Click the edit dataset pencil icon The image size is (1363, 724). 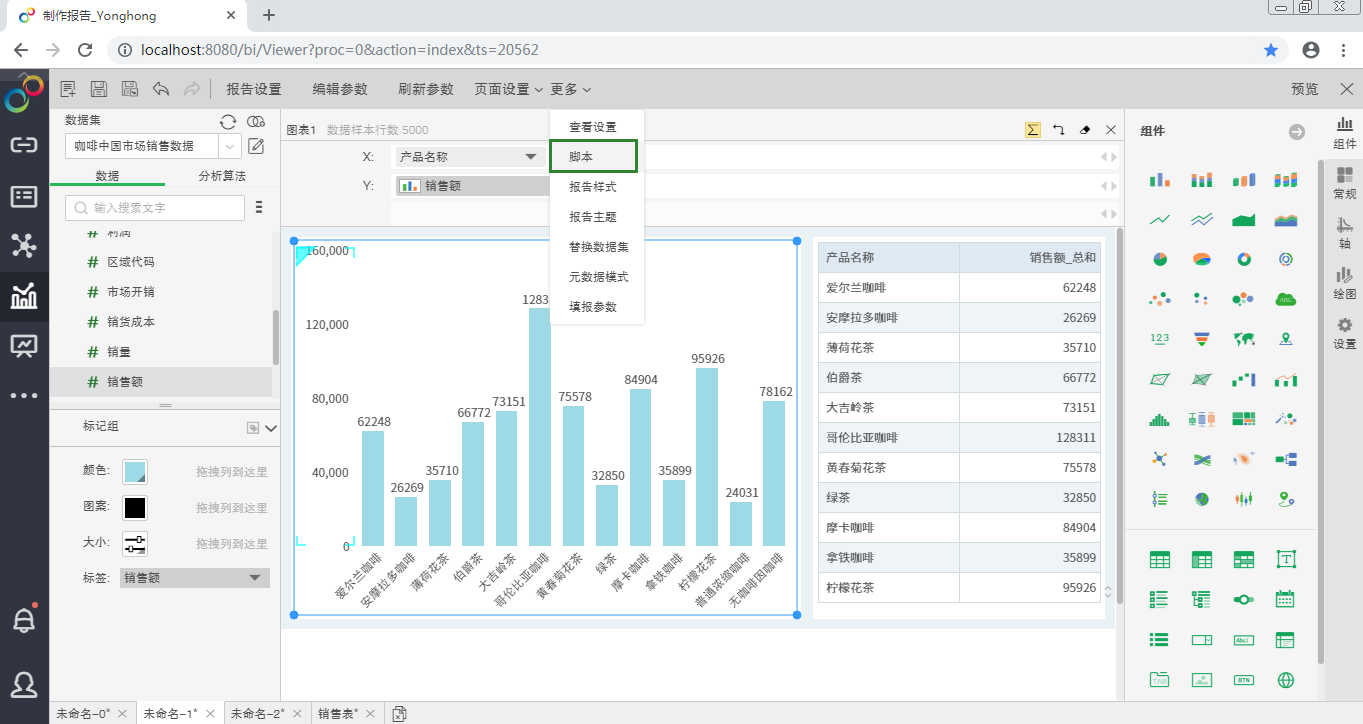click(256, 147)
